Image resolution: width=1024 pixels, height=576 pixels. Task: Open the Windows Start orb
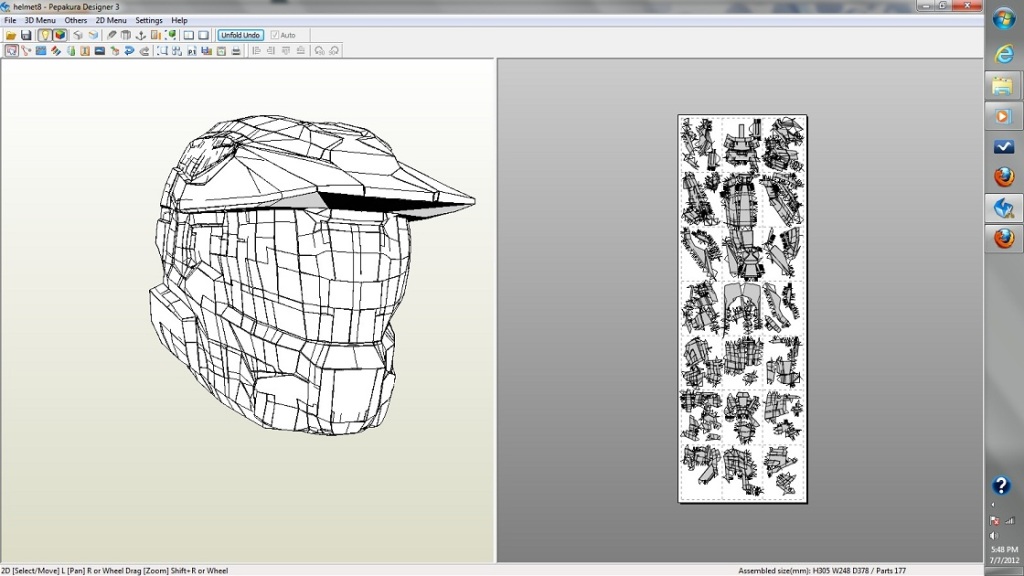tap(1004, 18)
